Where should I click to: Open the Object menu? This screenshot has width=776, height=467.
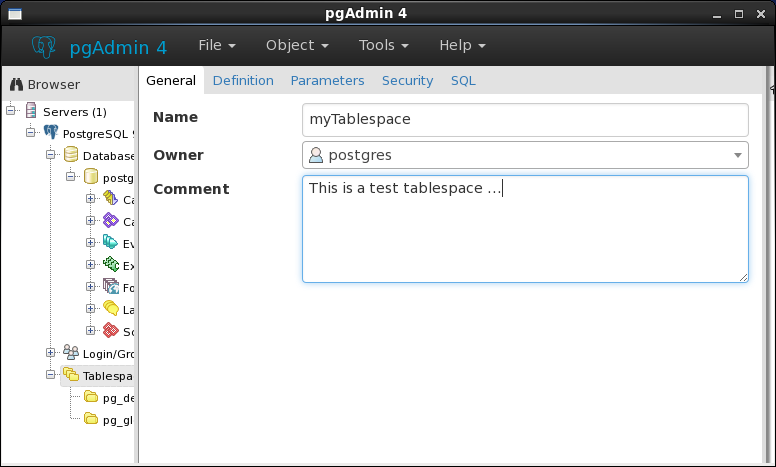[x=297, y=45]
